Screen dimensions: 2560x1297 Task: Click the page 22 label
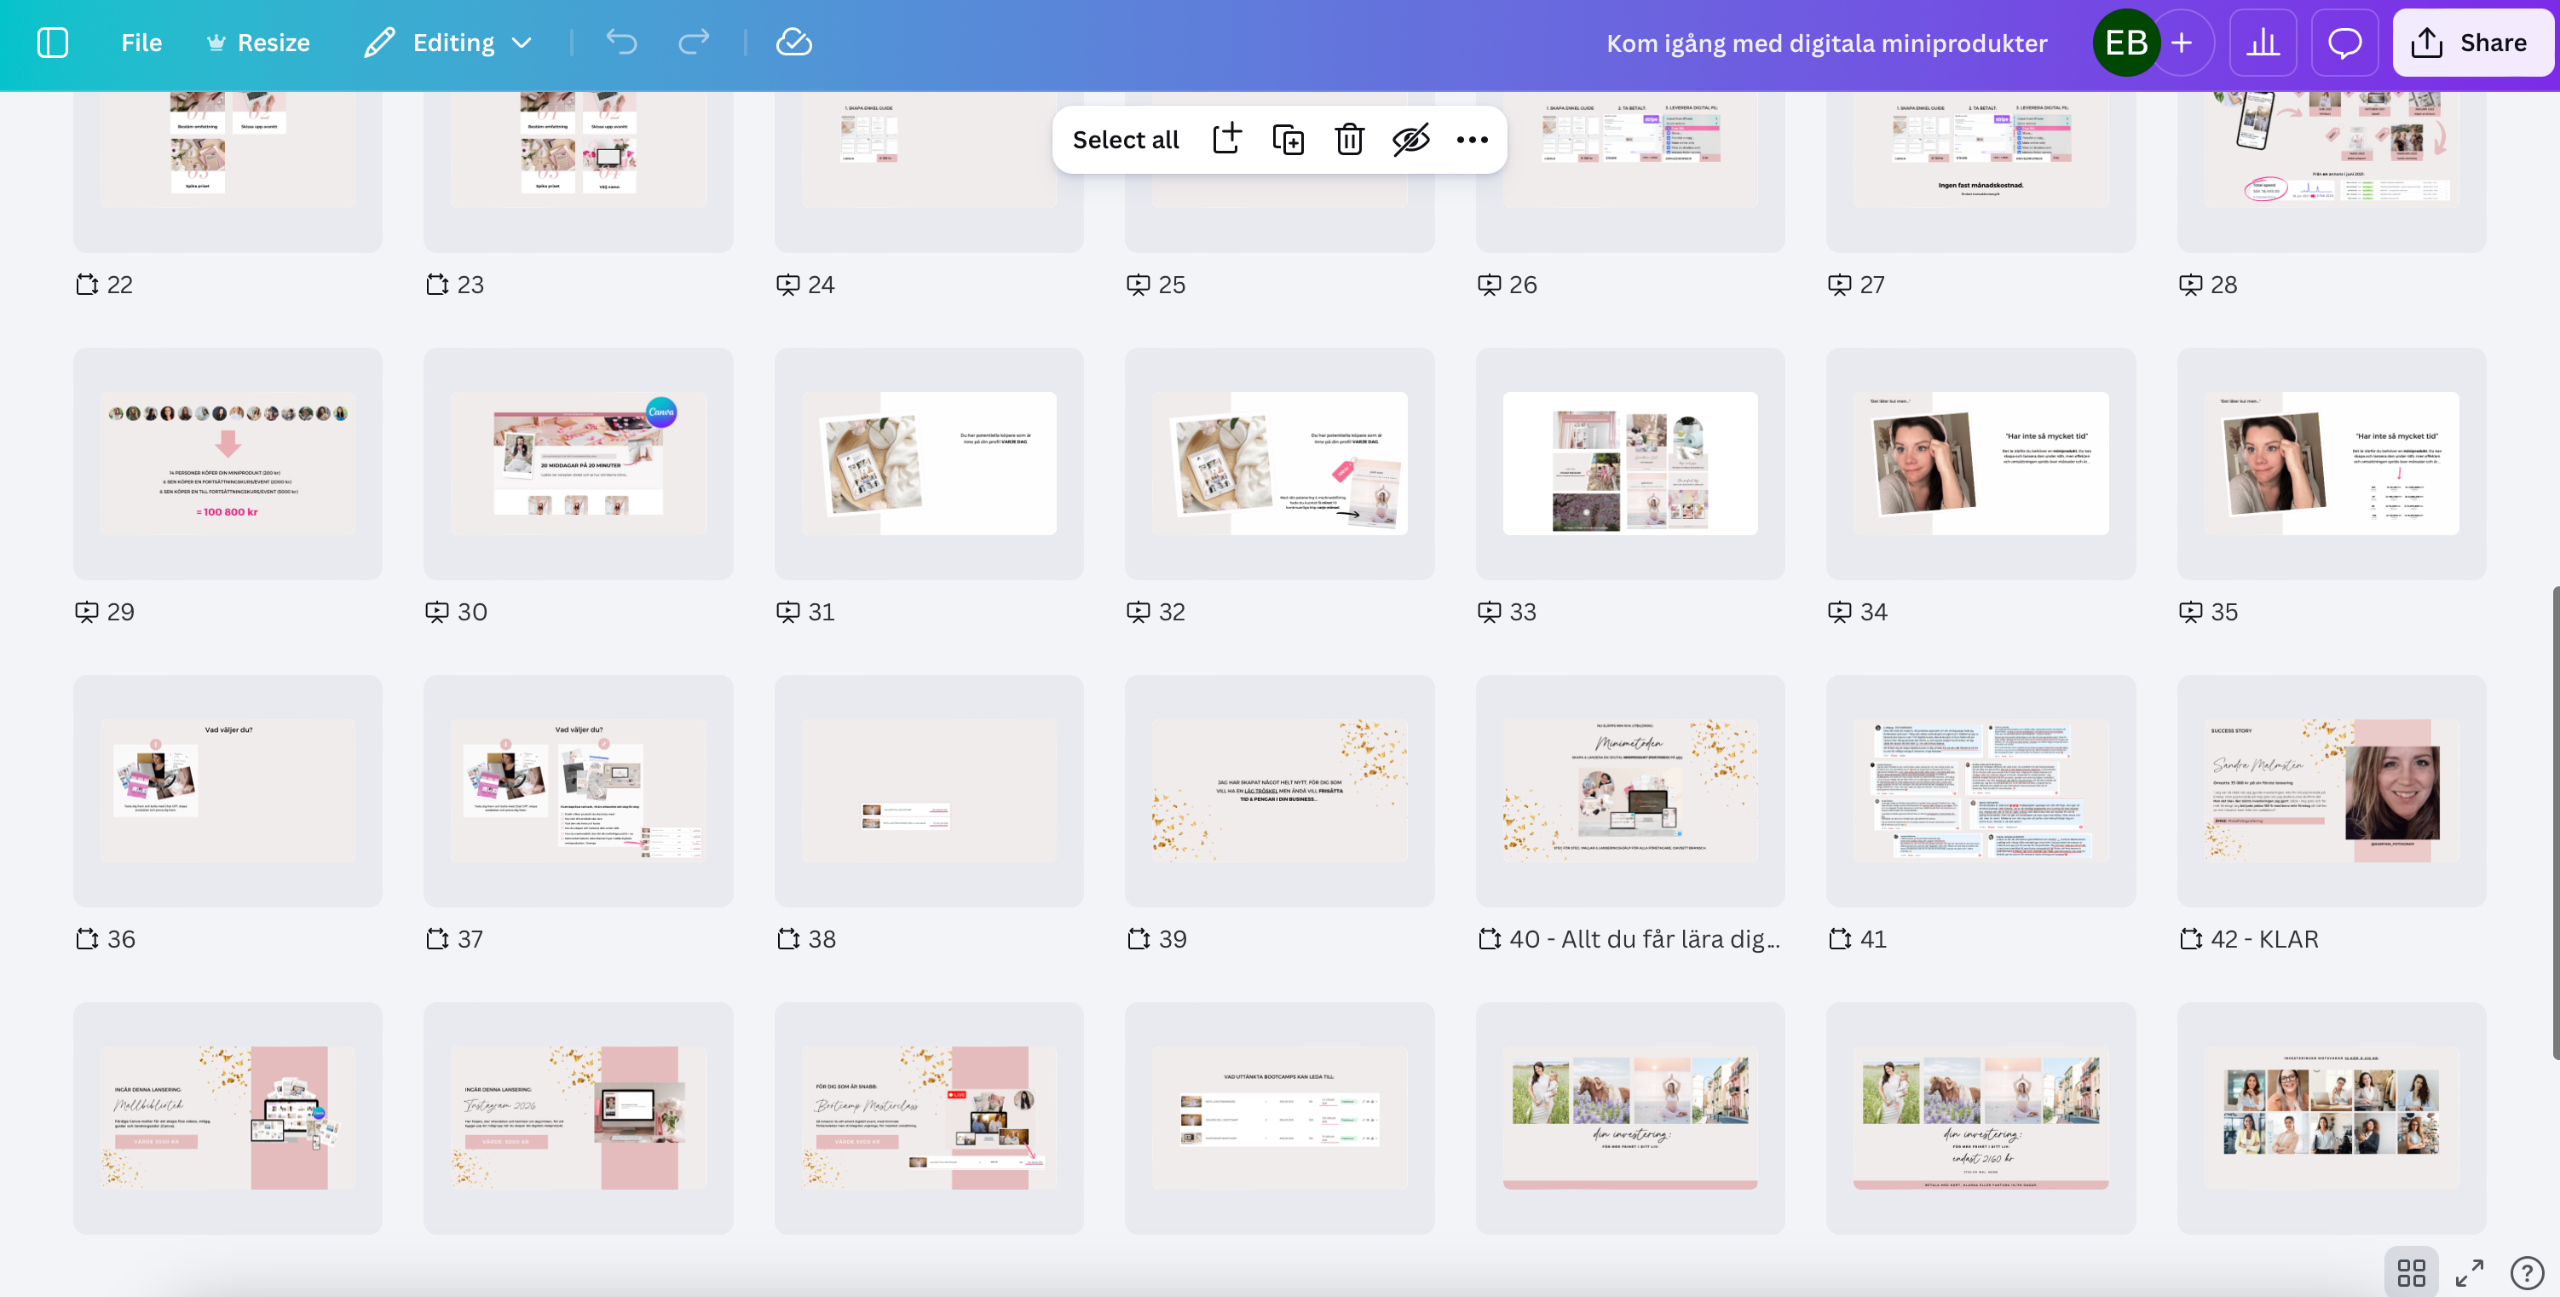[120, 285]
